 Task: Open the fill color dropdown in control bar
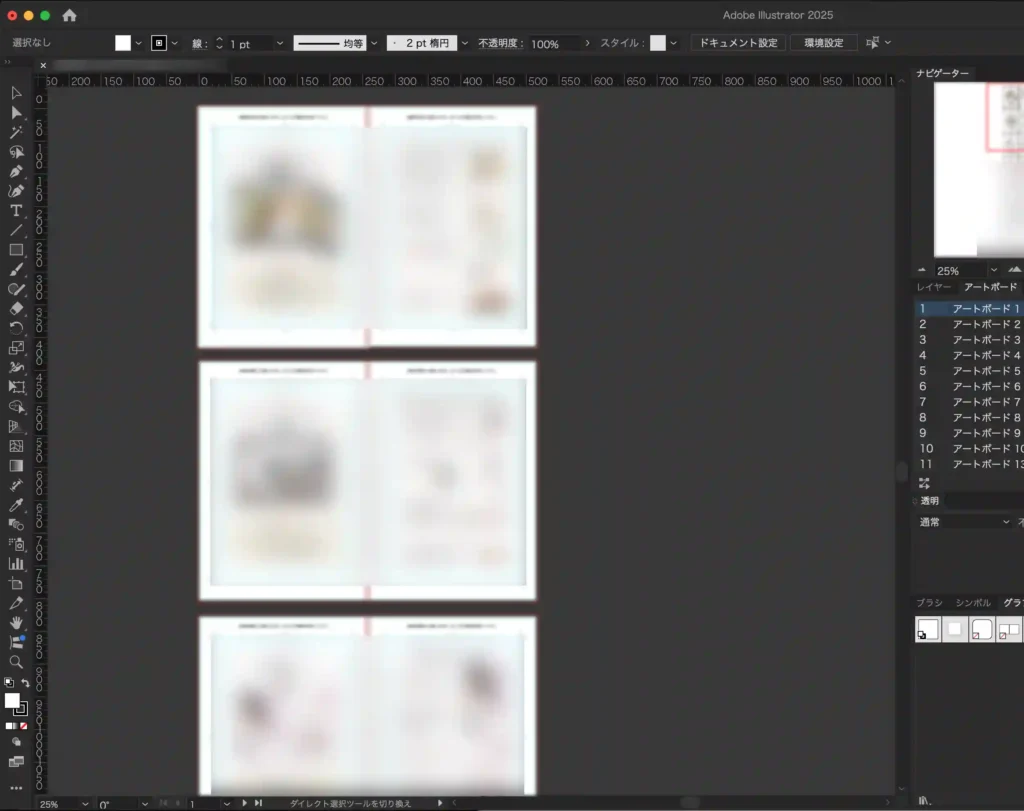pos(138,43)
